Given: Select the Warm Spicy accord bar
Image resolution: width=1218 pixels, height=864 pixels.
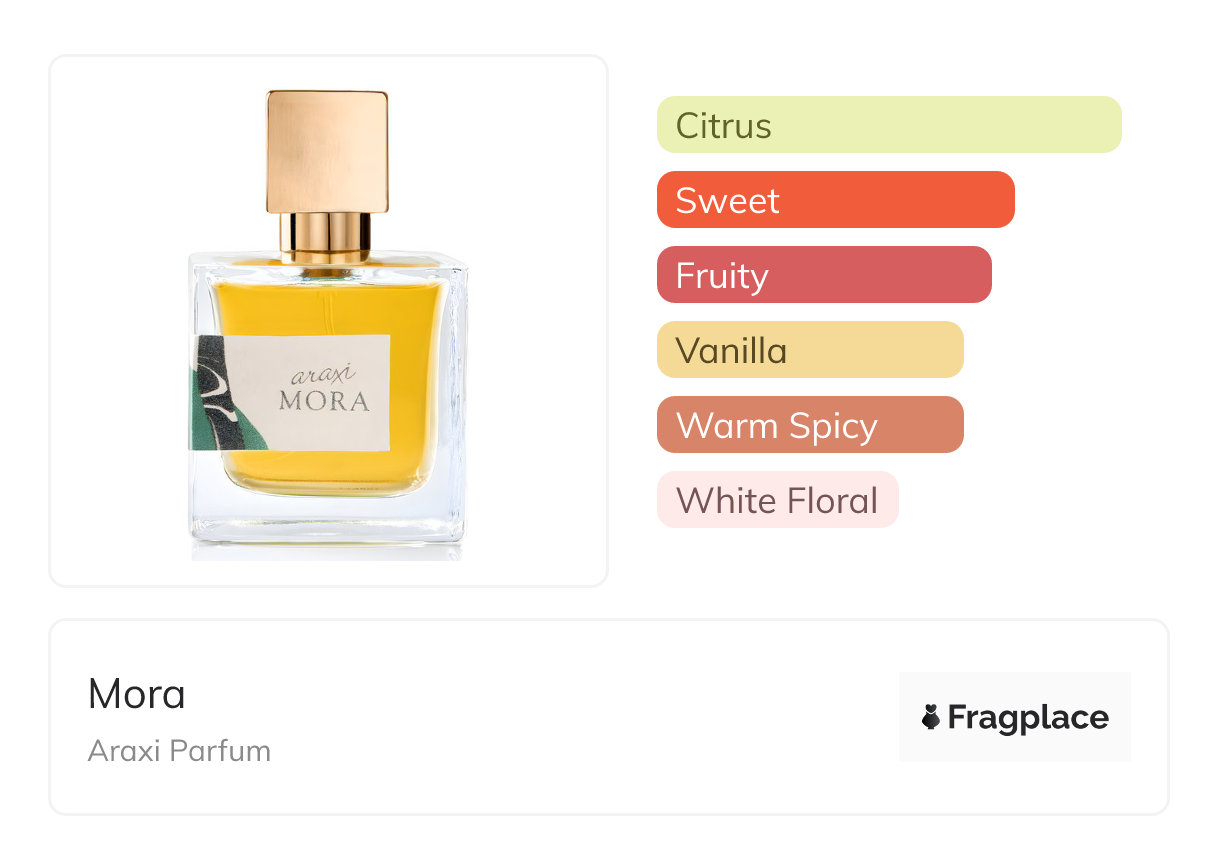Looking at the screenshot, I should coord(810,425).
